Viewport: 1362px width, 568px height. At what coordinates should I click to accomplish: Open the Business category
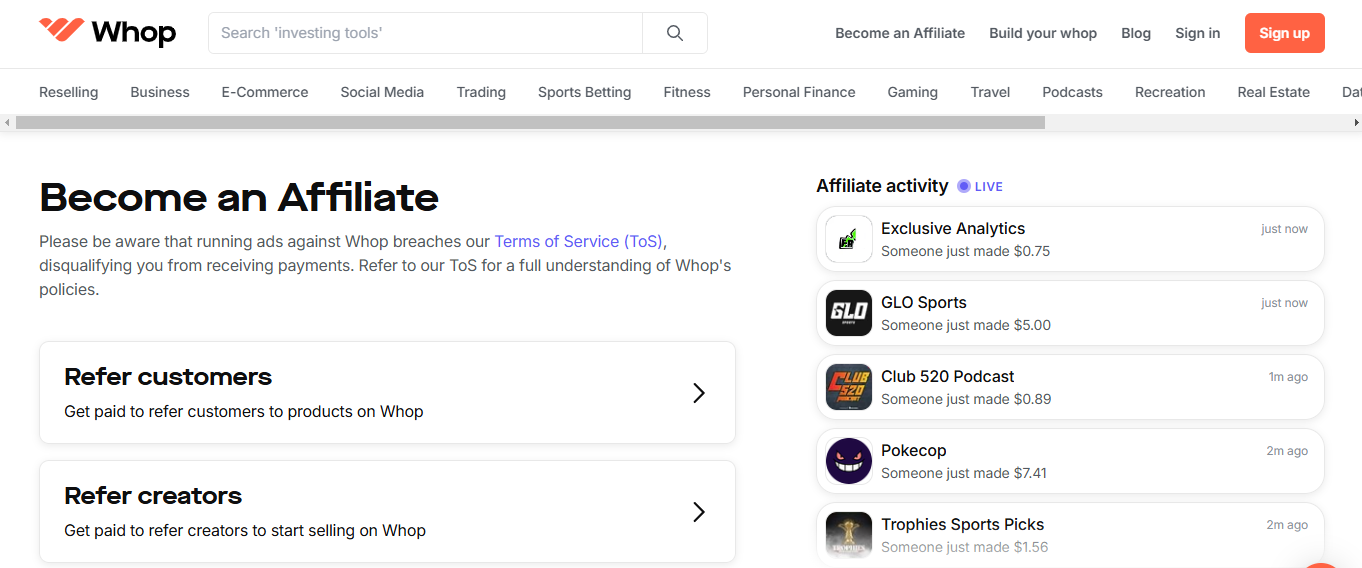click(x=160, y=92)
